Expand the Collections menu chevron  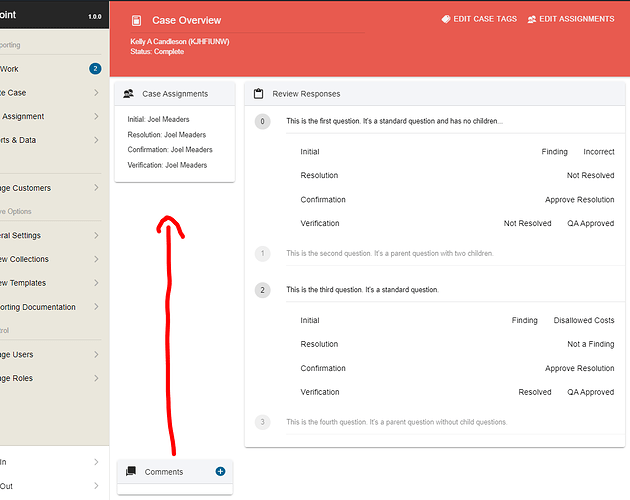pyautogui.click(x=96, y=259)
